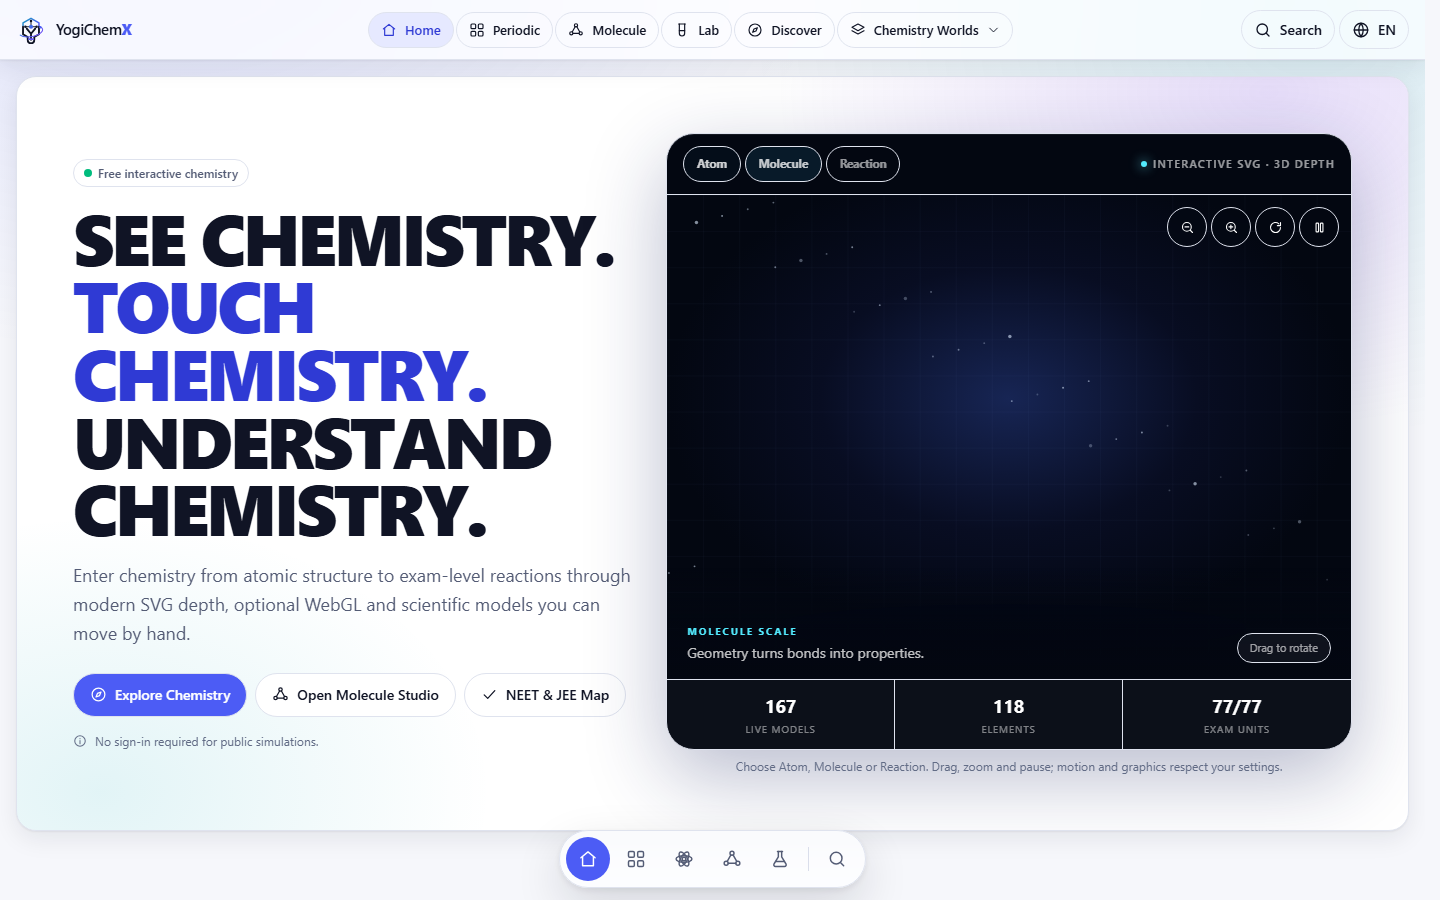The image size is (1440, 900).
Task: Reset the viewer rotation
Action: (x=1275, y=227)
